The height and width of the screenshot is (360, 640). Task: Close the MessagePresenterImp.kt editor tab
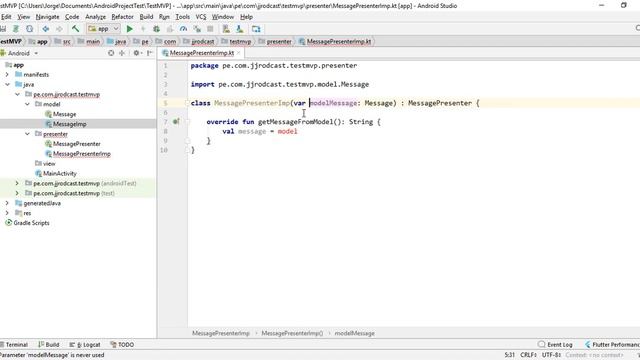tap(239, 53)
